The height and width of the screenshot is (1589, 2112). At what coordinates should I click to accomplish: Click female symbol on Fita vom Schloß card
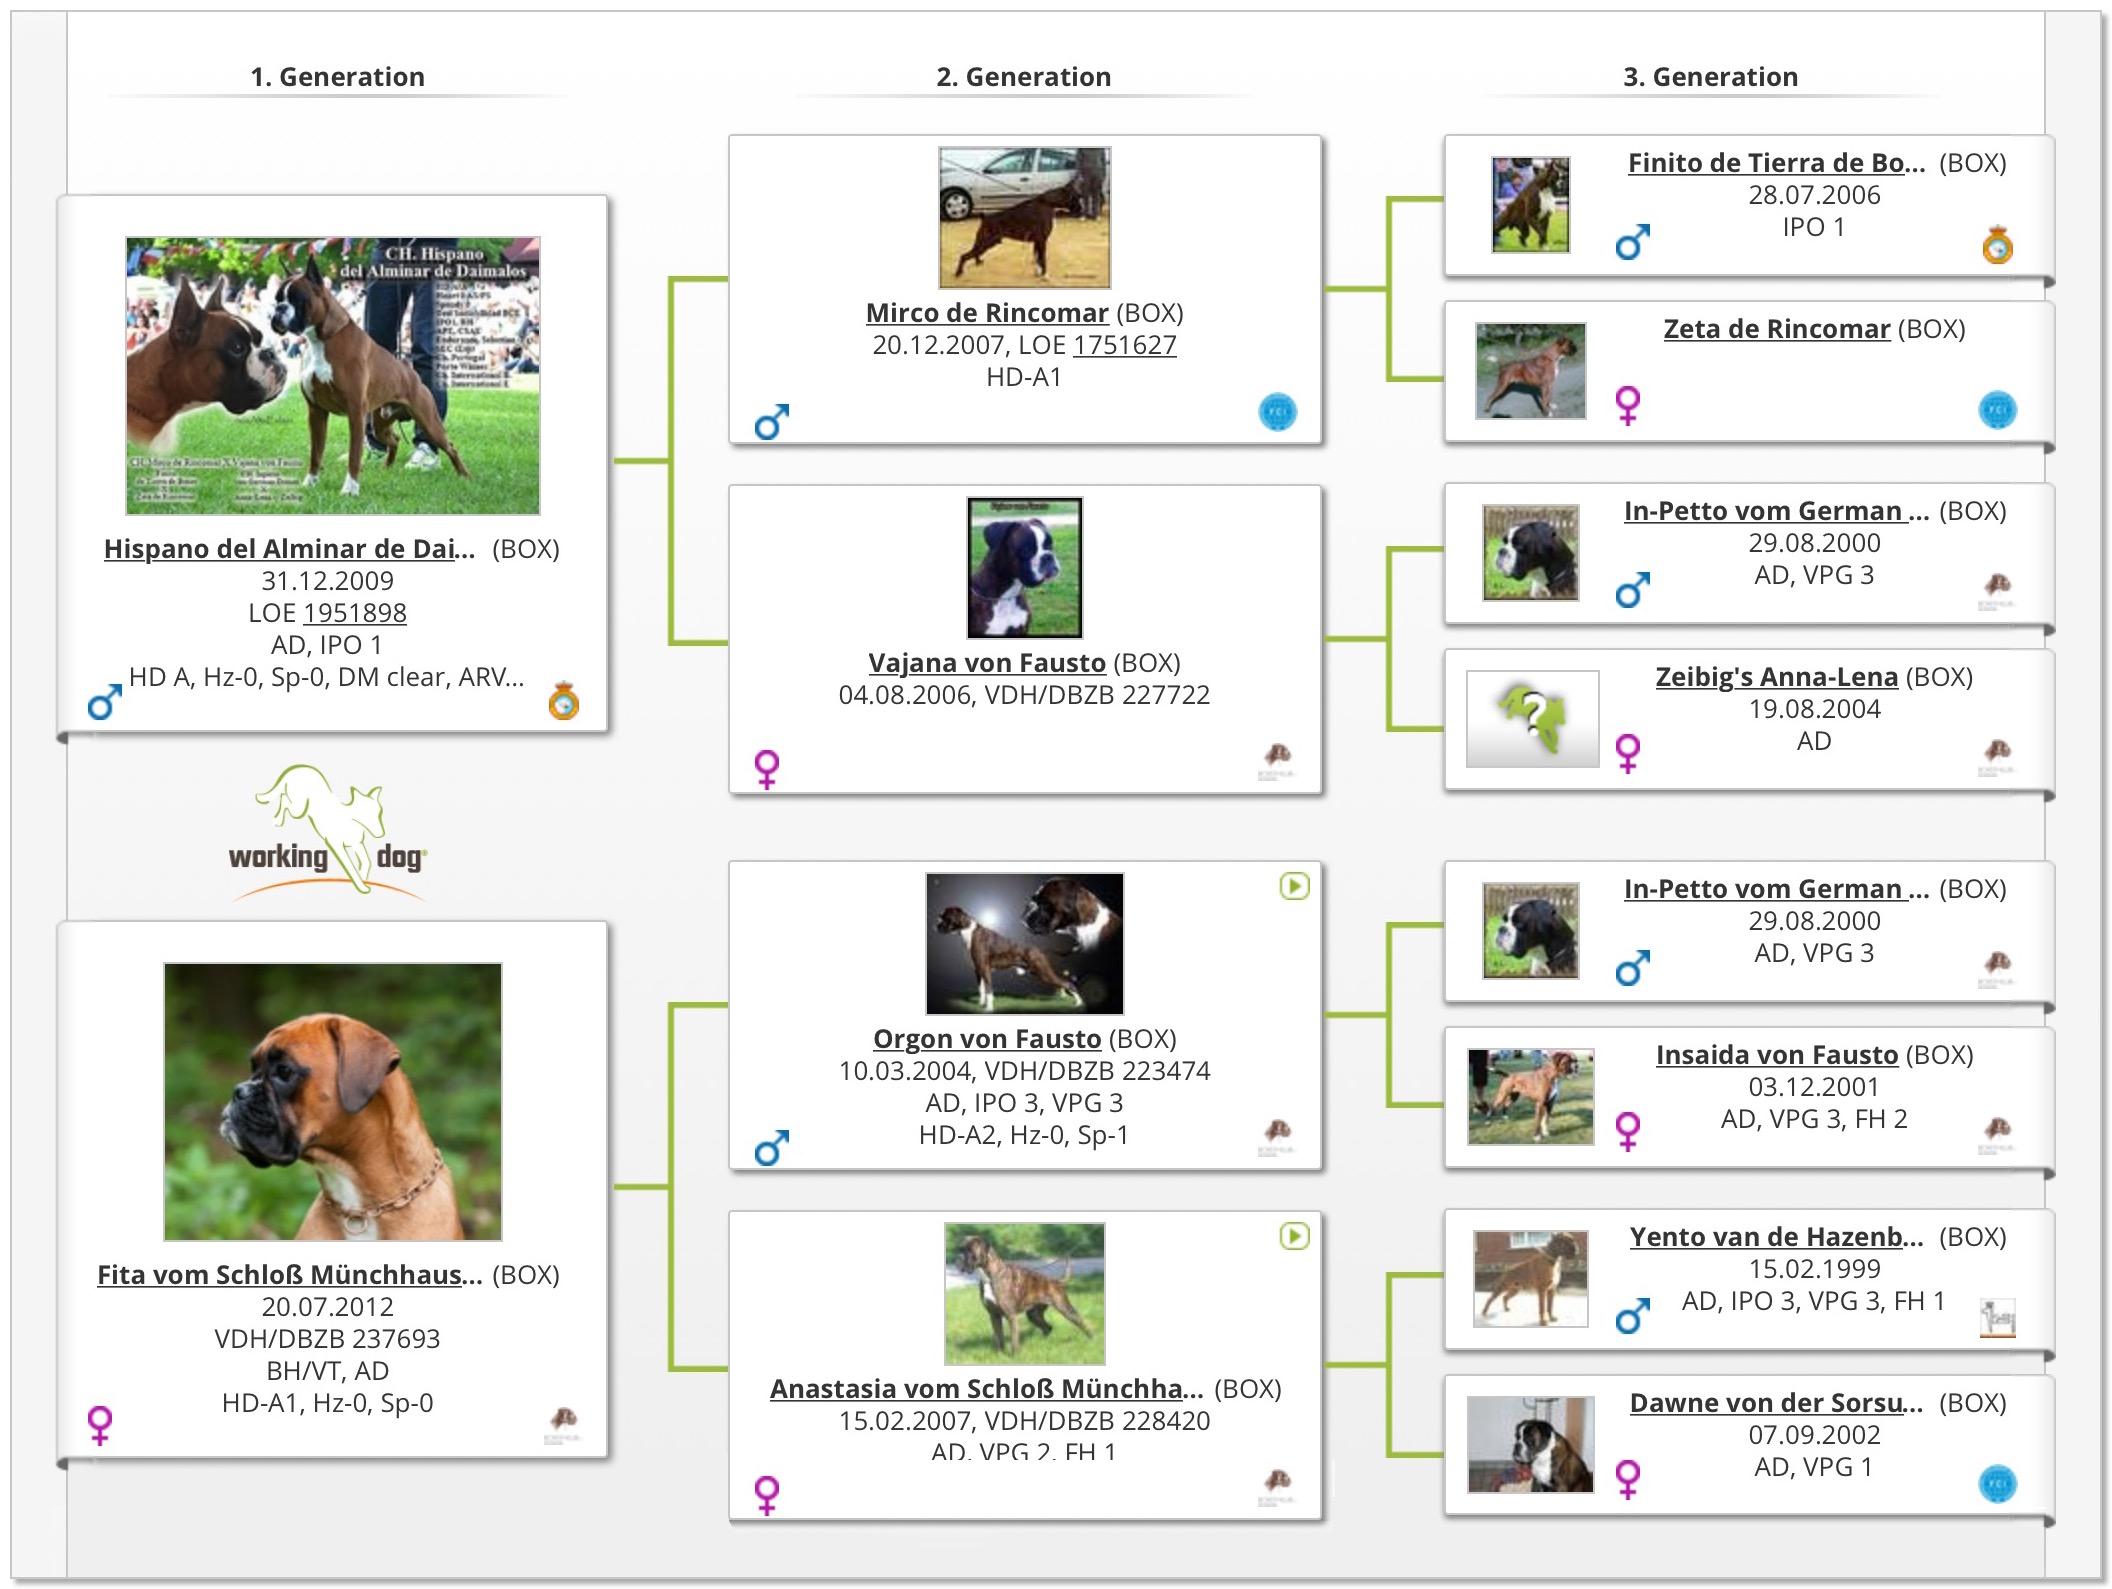pyautogui.click(x=100, y=1425)
